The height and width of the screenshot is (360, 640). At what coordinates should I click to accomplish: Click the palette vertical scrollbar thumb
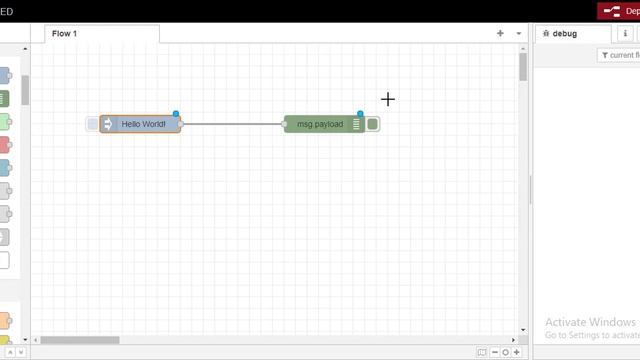click(25, 90)
